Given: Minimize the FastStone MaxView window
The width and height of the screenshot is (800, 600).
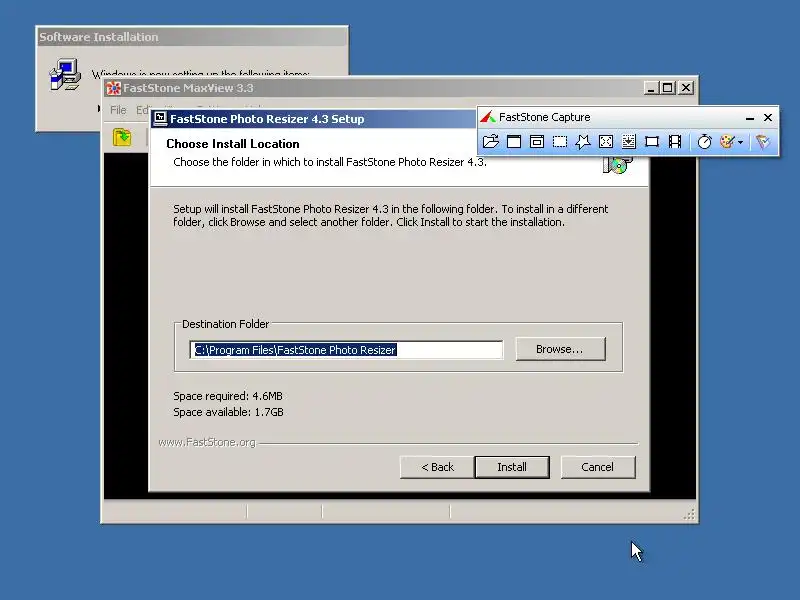Looking at the screenshot, I should [x=651, y=88].
